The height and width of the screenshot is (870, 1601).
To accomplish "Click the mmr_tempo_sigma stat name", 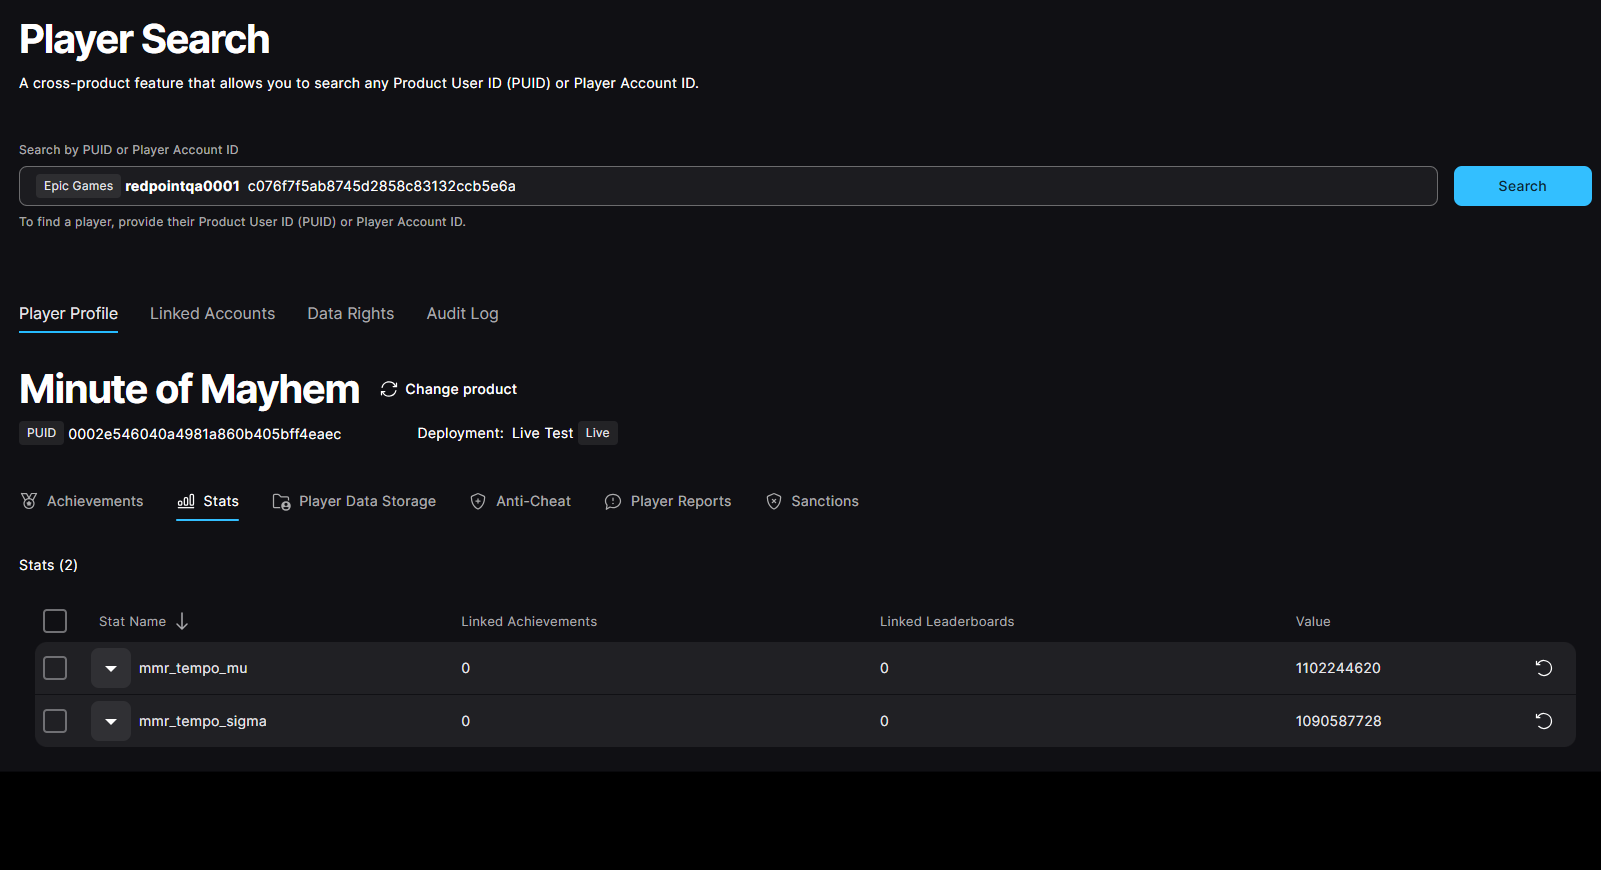I will (203, 721).
